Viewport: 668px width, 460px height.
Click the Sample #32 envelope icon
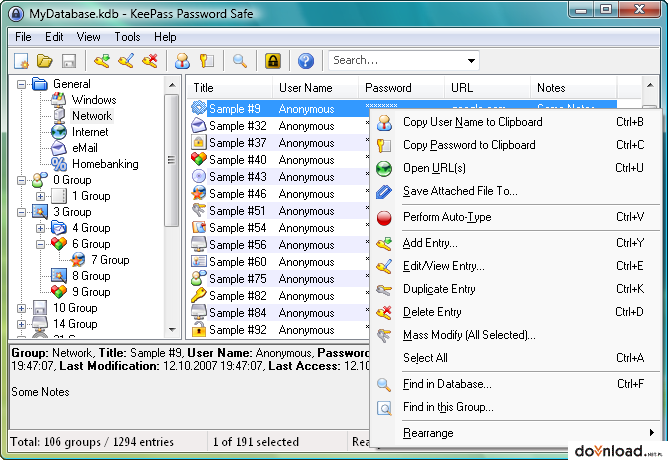(x=199, y=125)
